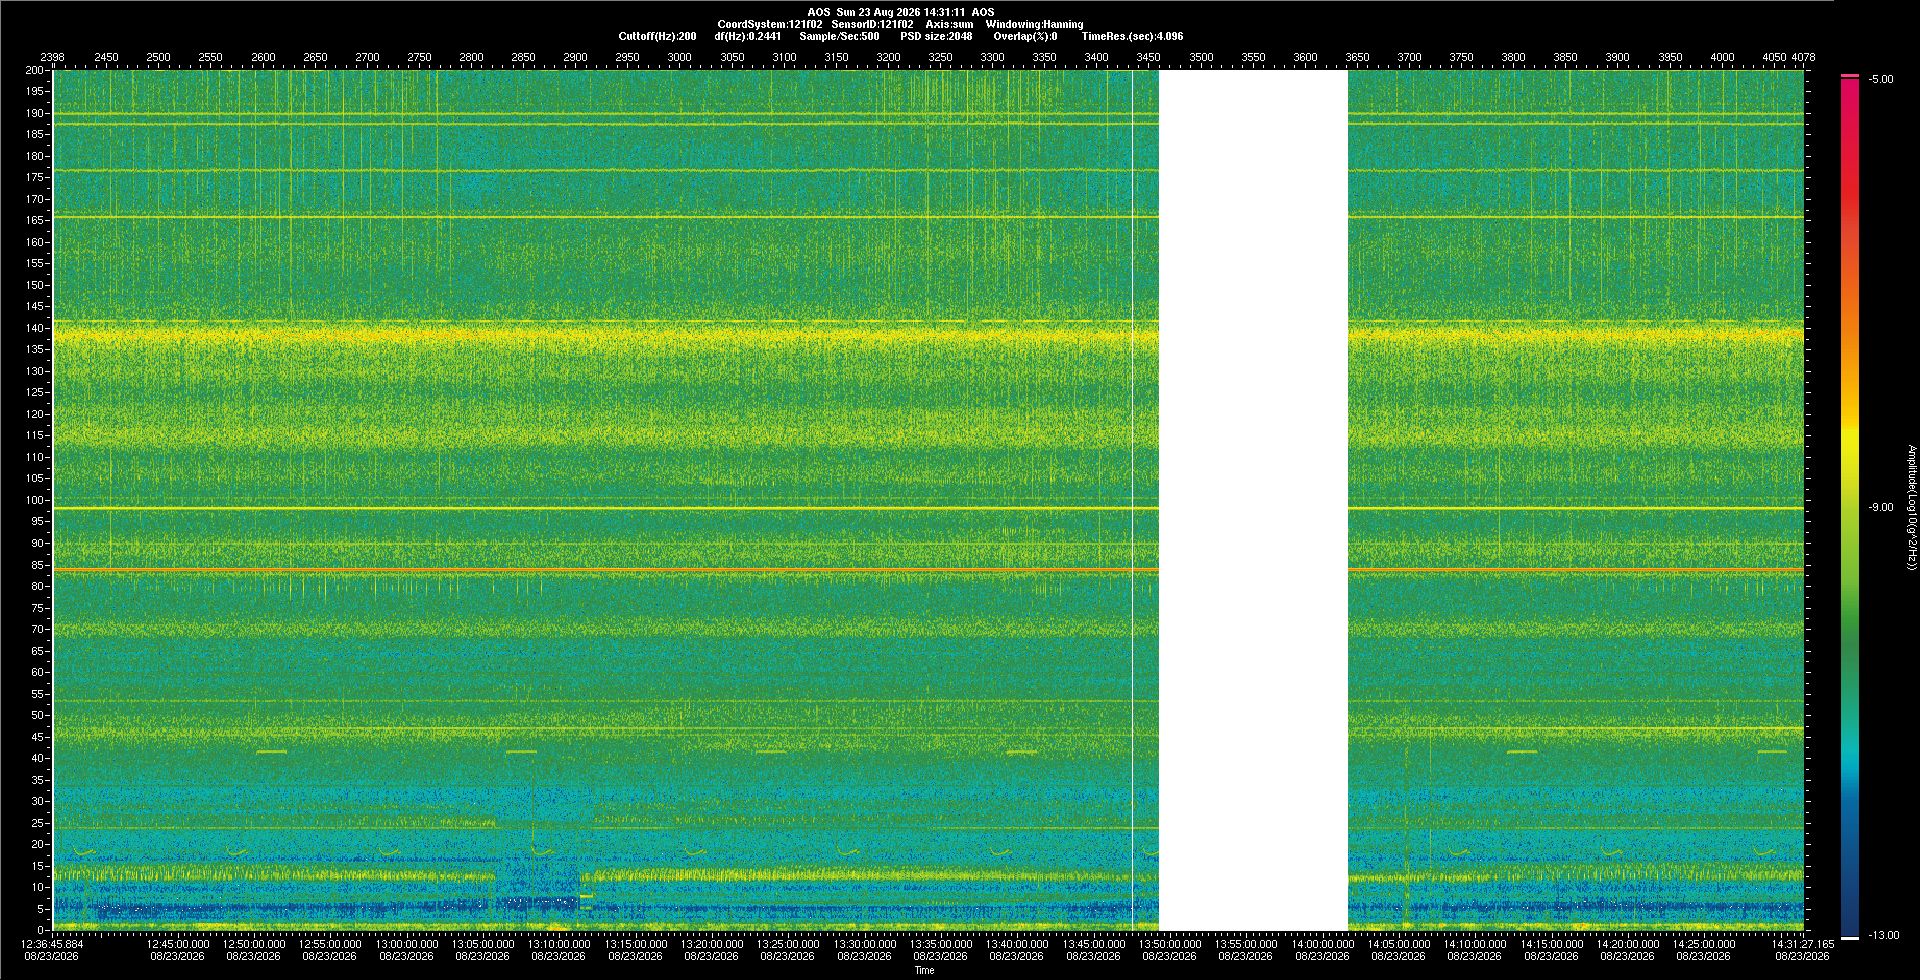Click the color scale bar legend
Viewport: 1920px width, 980px height.
click(x=1850, y=507)
